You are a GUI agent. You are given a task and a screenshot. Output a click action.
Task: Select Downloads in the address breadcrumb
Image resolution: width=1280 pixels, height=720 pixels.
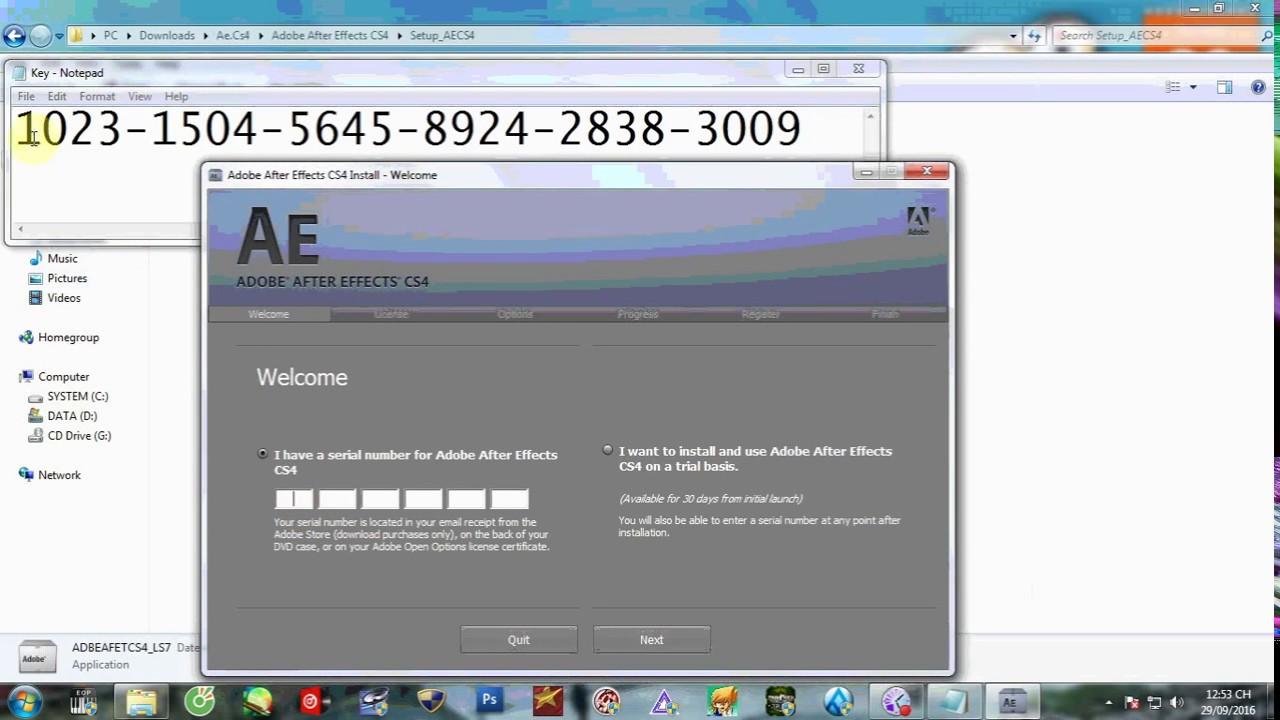(x=167, y=35)
